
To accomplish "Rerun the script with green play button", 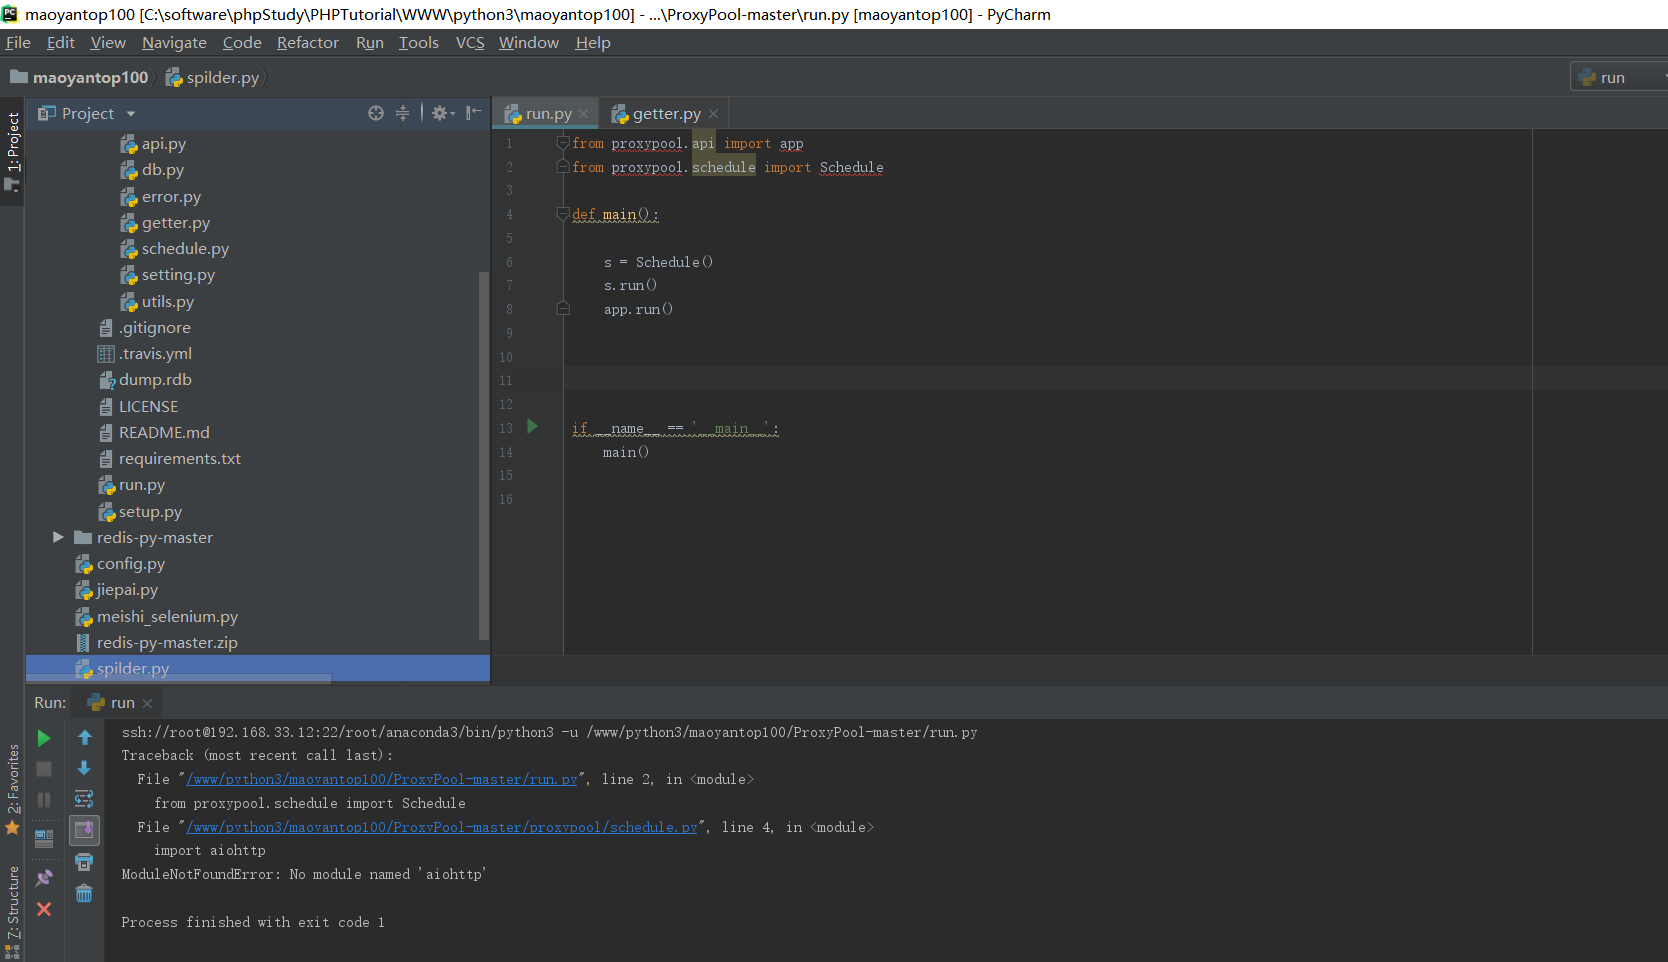I will coord(44,738).
